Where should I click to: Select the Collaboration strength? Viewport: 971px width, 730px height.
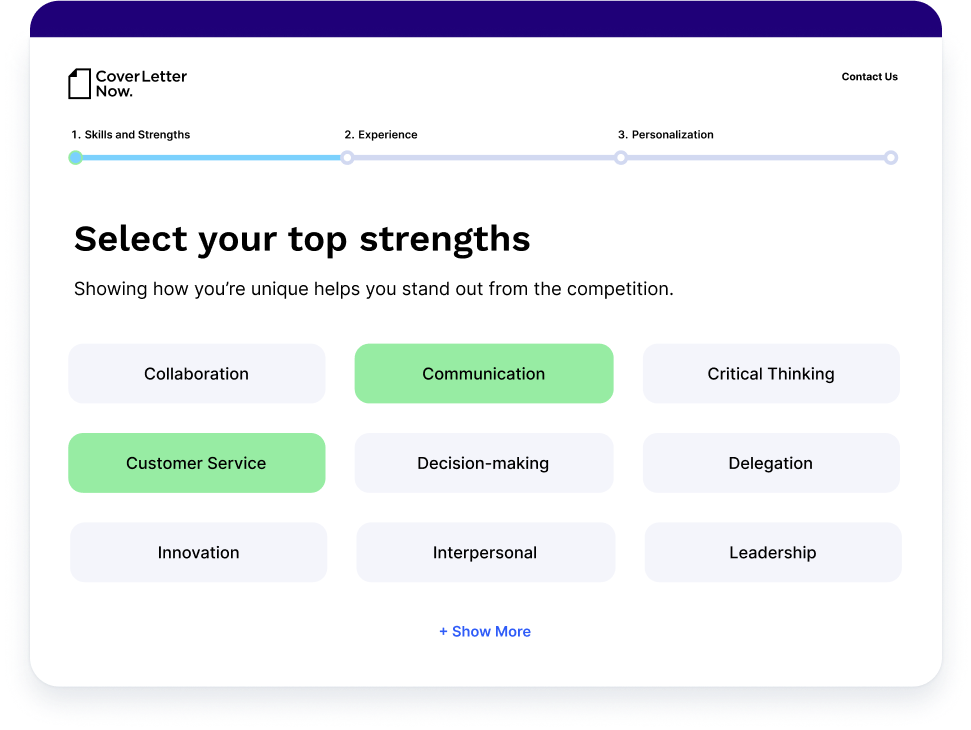point(196,374)
